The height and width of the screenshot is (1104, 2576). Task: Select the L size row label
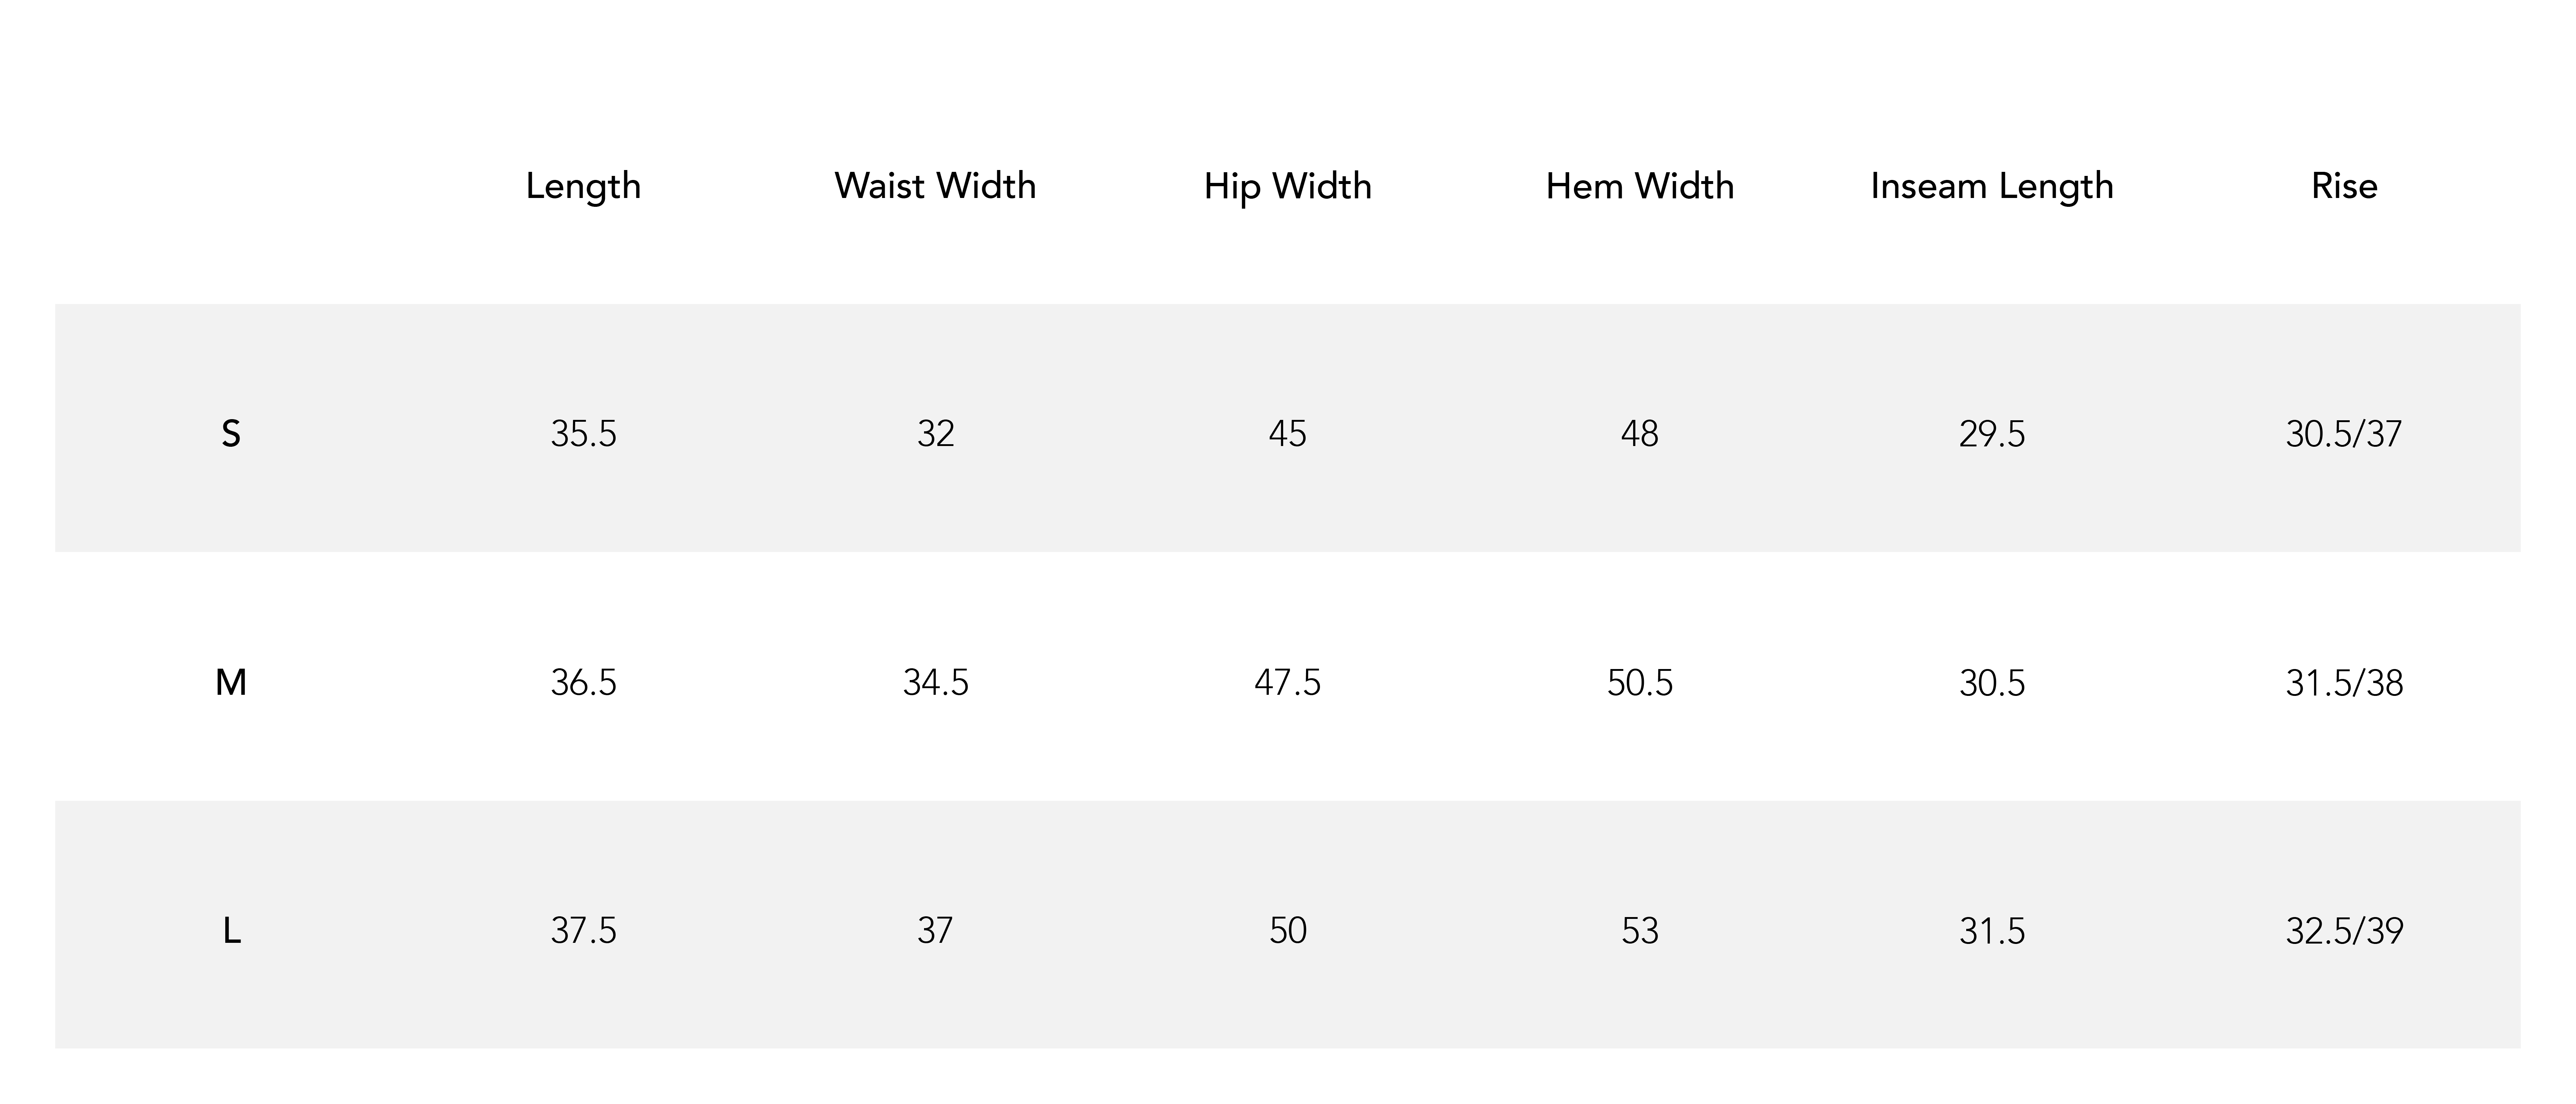click(231, 931)
